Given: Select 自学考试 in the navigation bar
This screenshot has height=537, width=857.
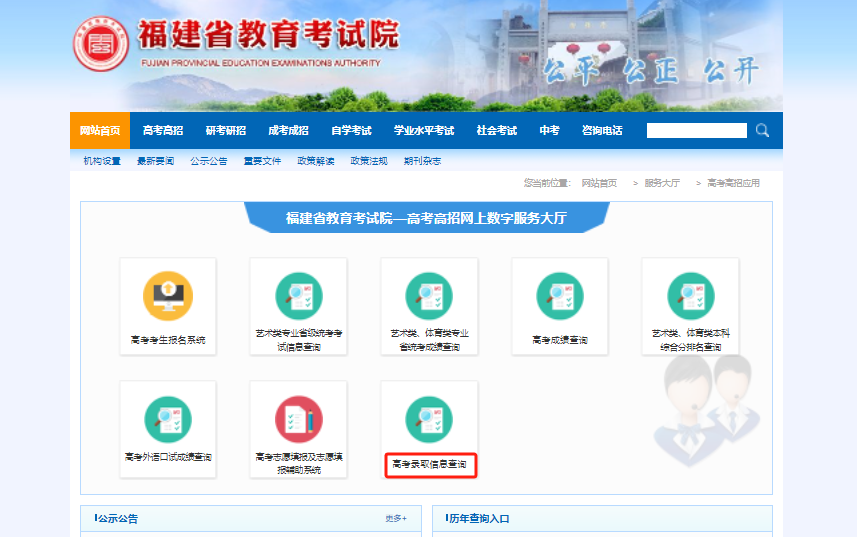Looking at the screenshot, I should [x=351, y=131].
